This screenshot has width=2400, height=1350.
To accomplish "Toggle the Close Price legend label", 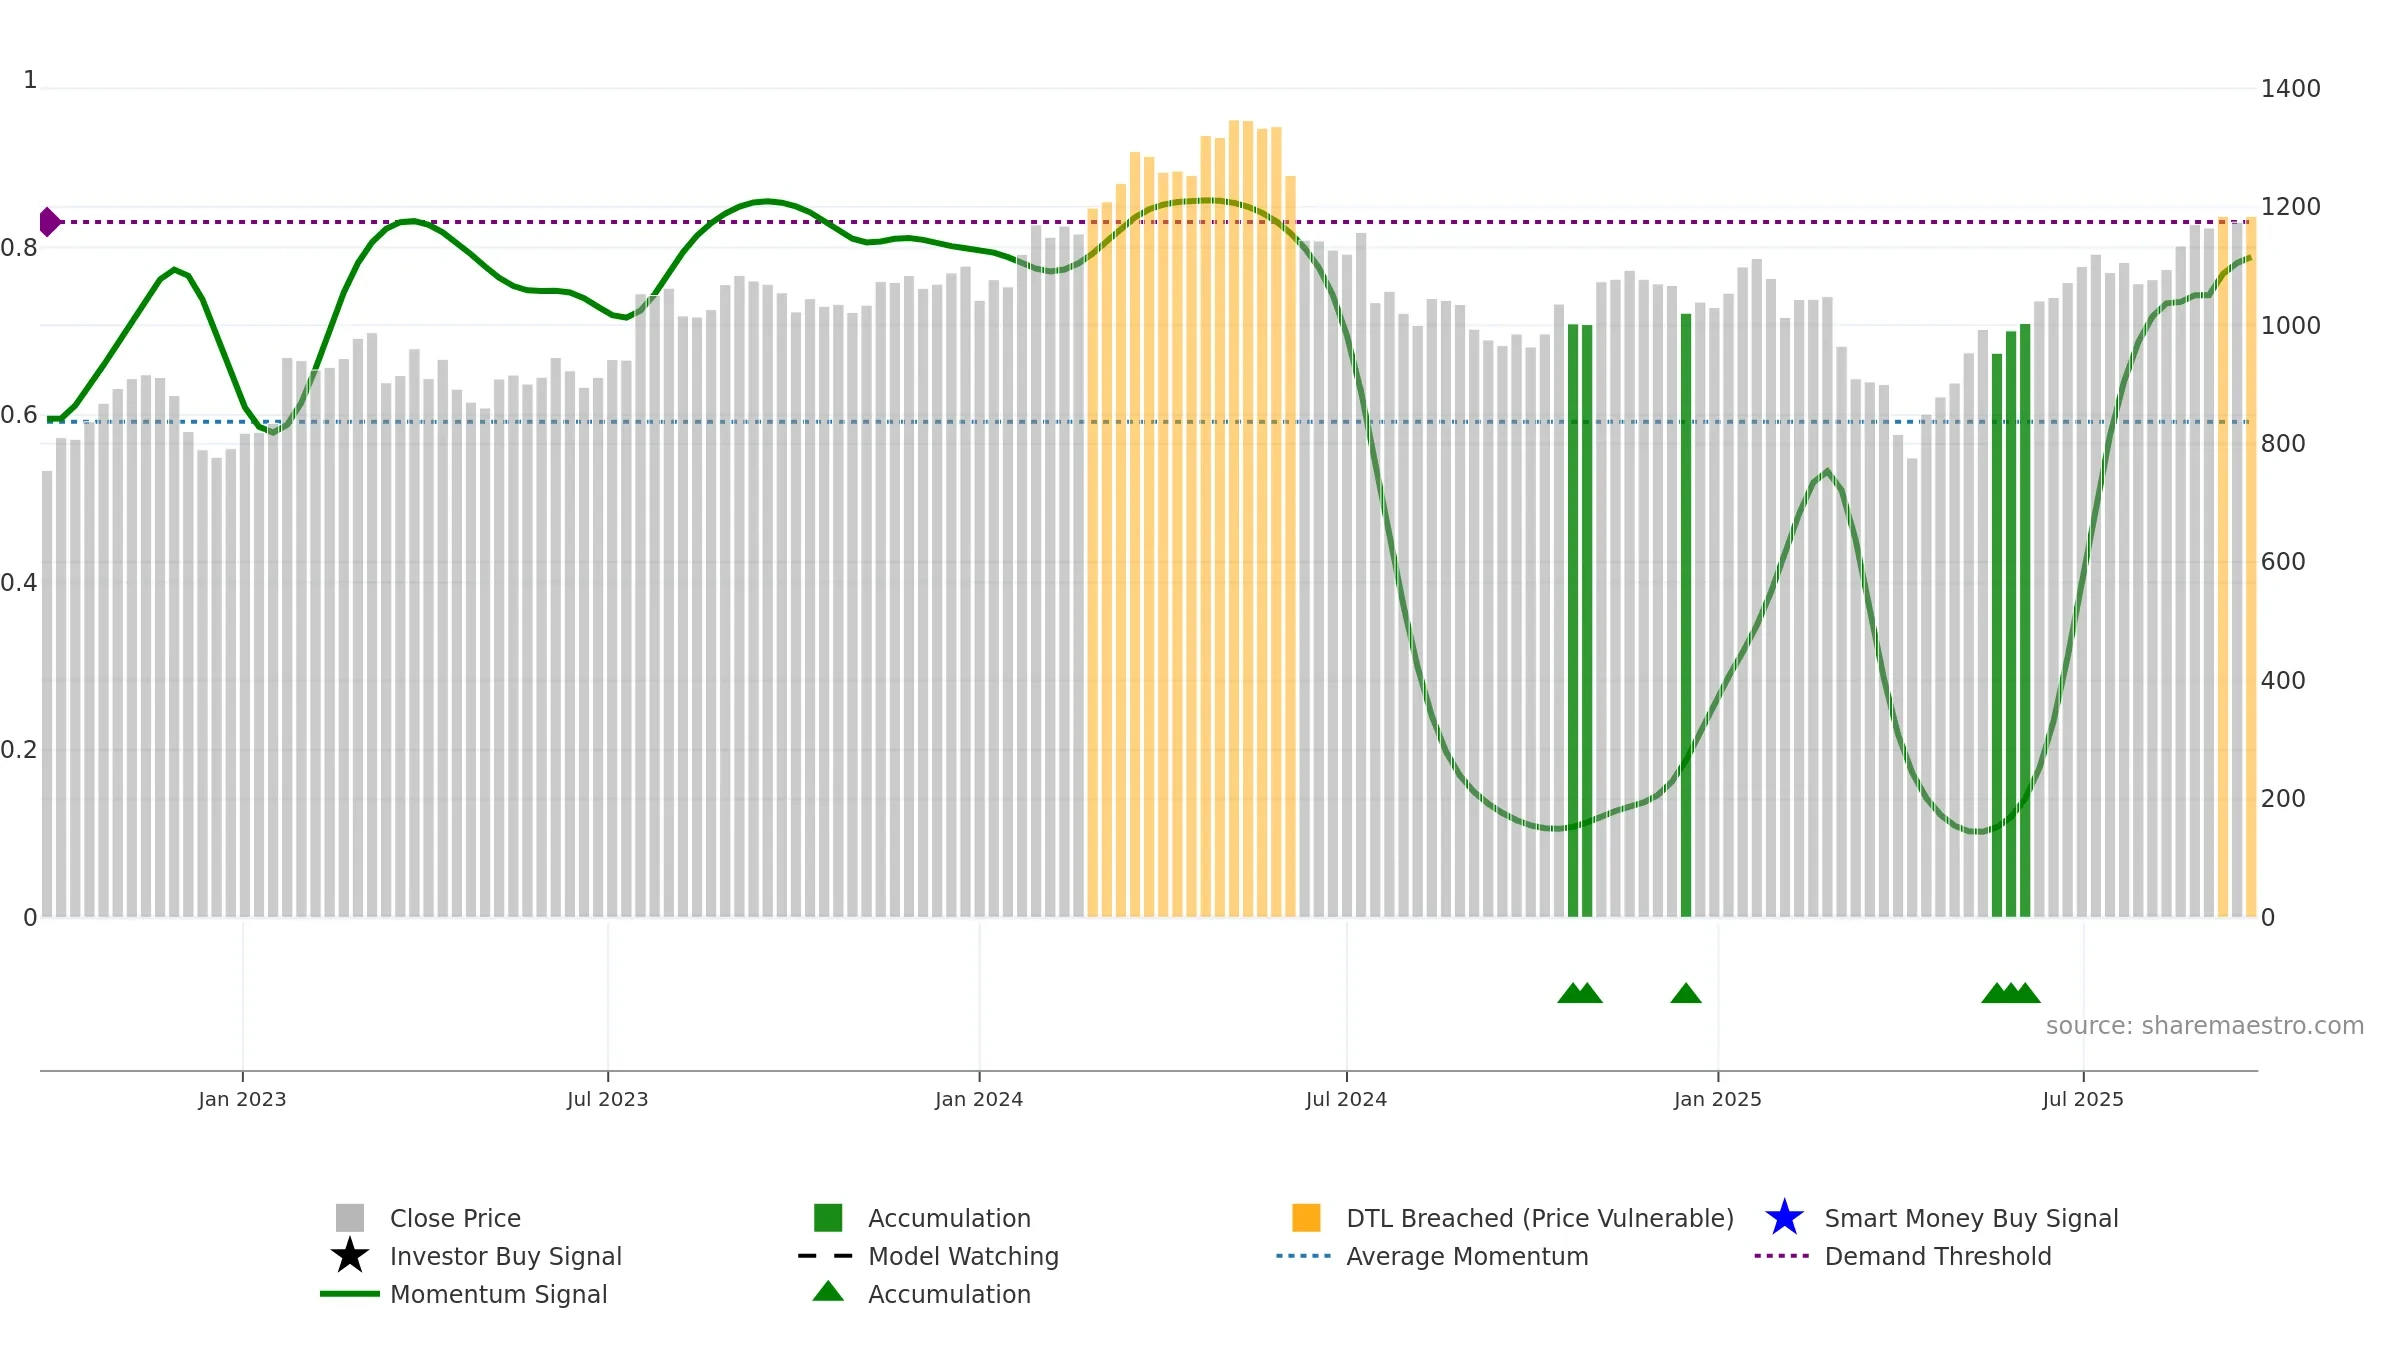I will pos(455,1218).
